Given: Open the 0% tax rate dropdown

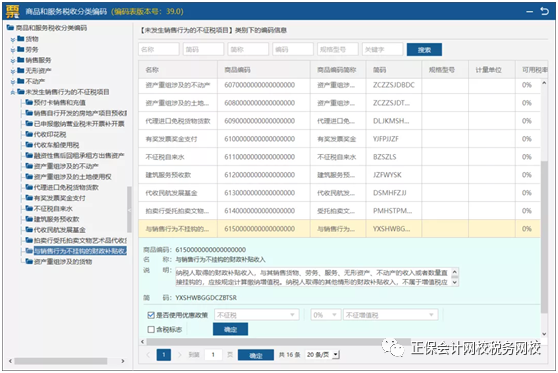Looking at the screenshot, I should point(325,315).
